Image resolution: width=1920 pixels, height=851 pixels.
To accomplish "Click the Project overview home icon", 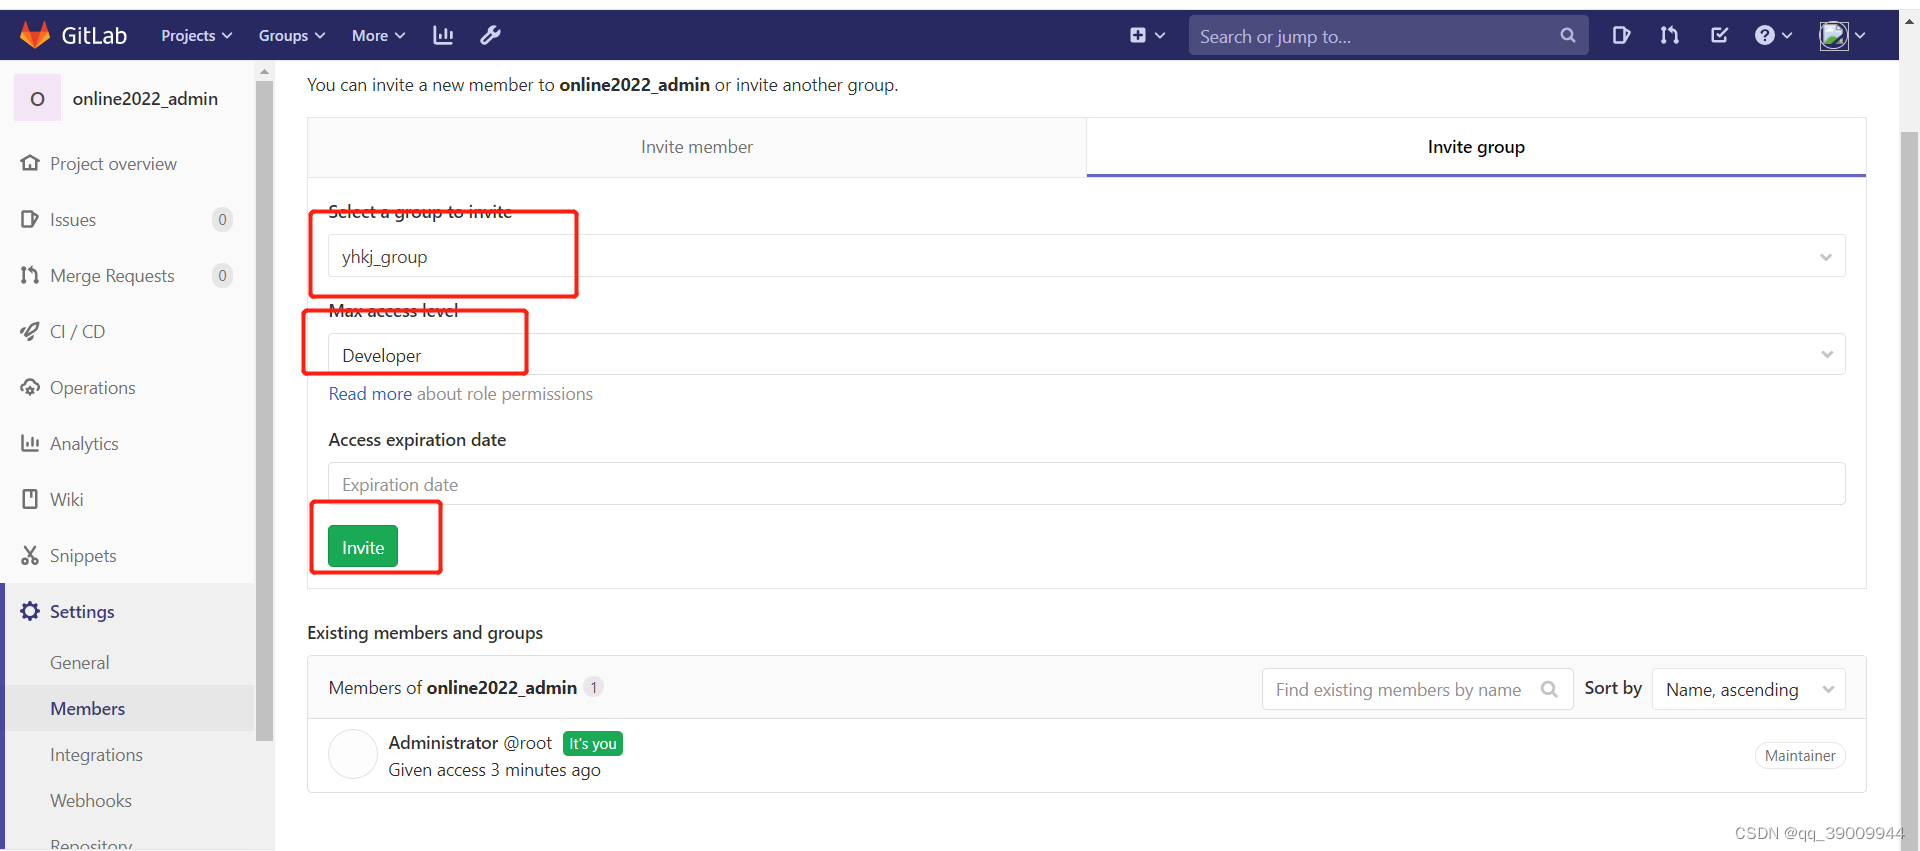I will point(30,163).
